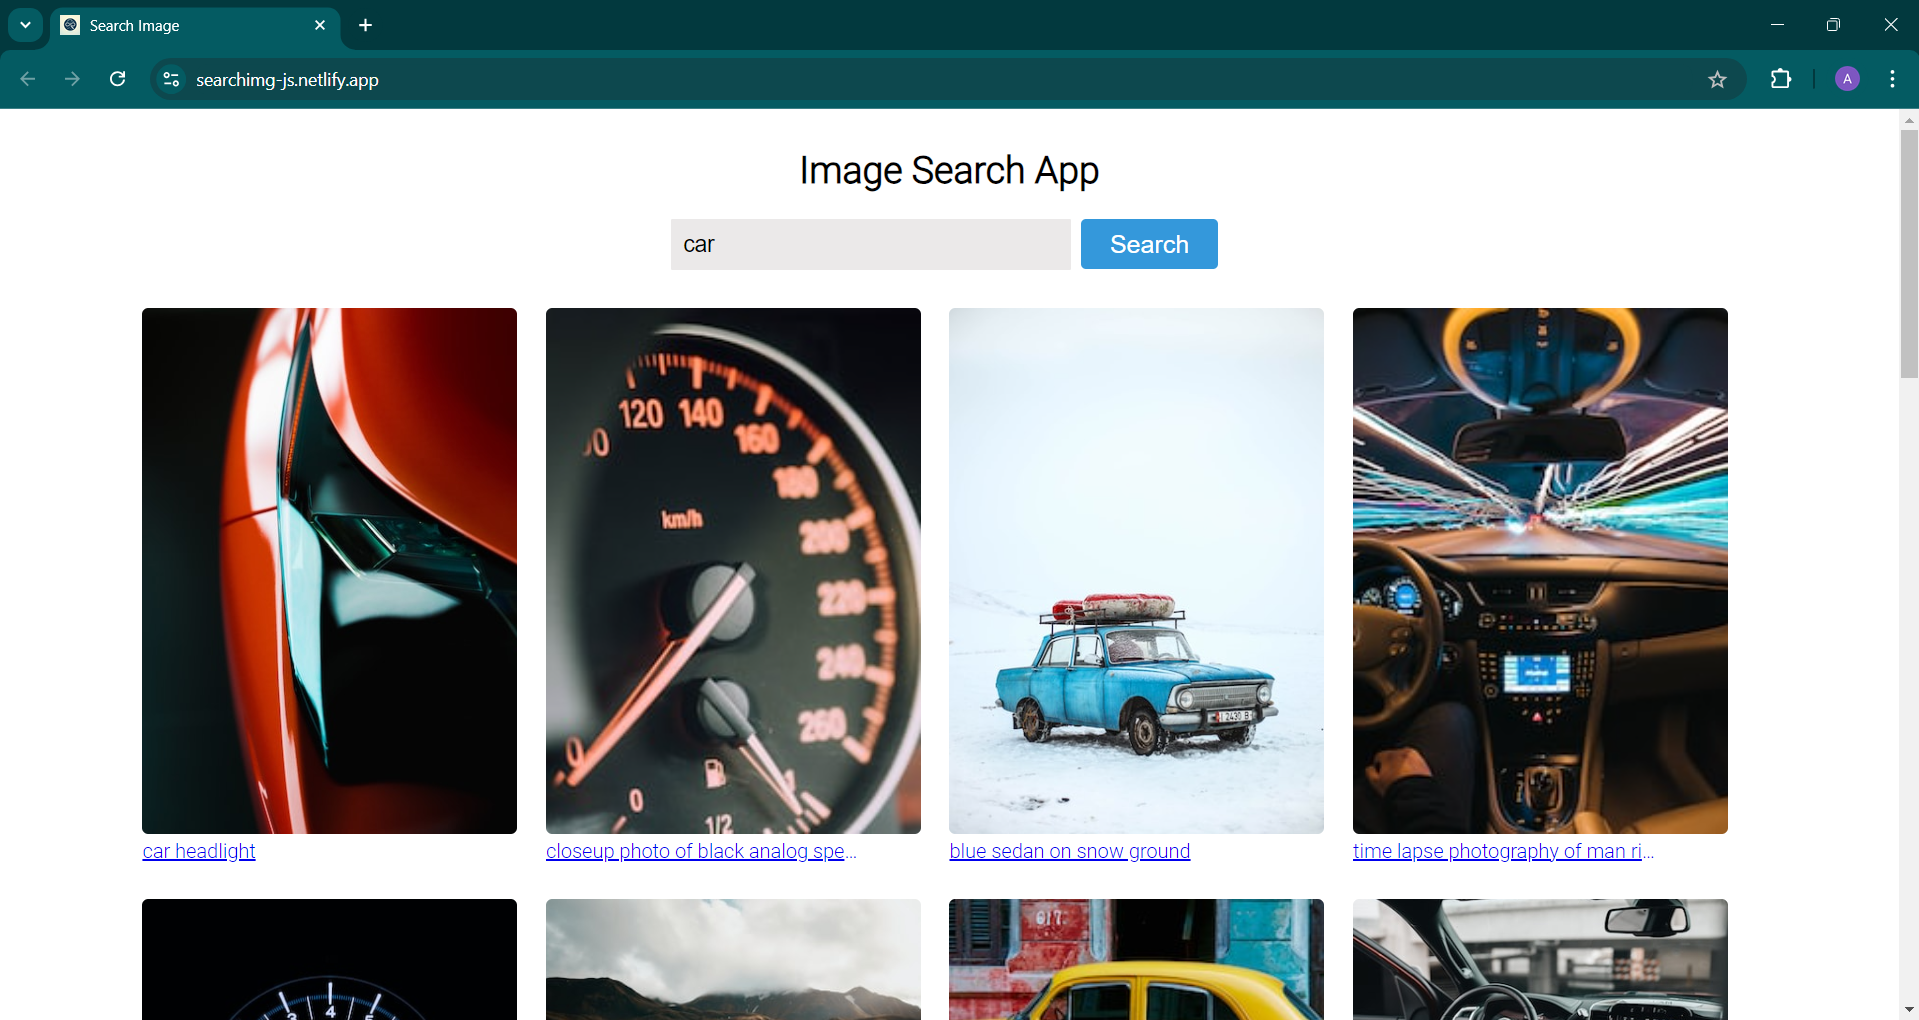This screenshot has width=1919, height=1020.
Task: Close the Search Image tab
Action: pyautogui.click(x=320, y=25)
